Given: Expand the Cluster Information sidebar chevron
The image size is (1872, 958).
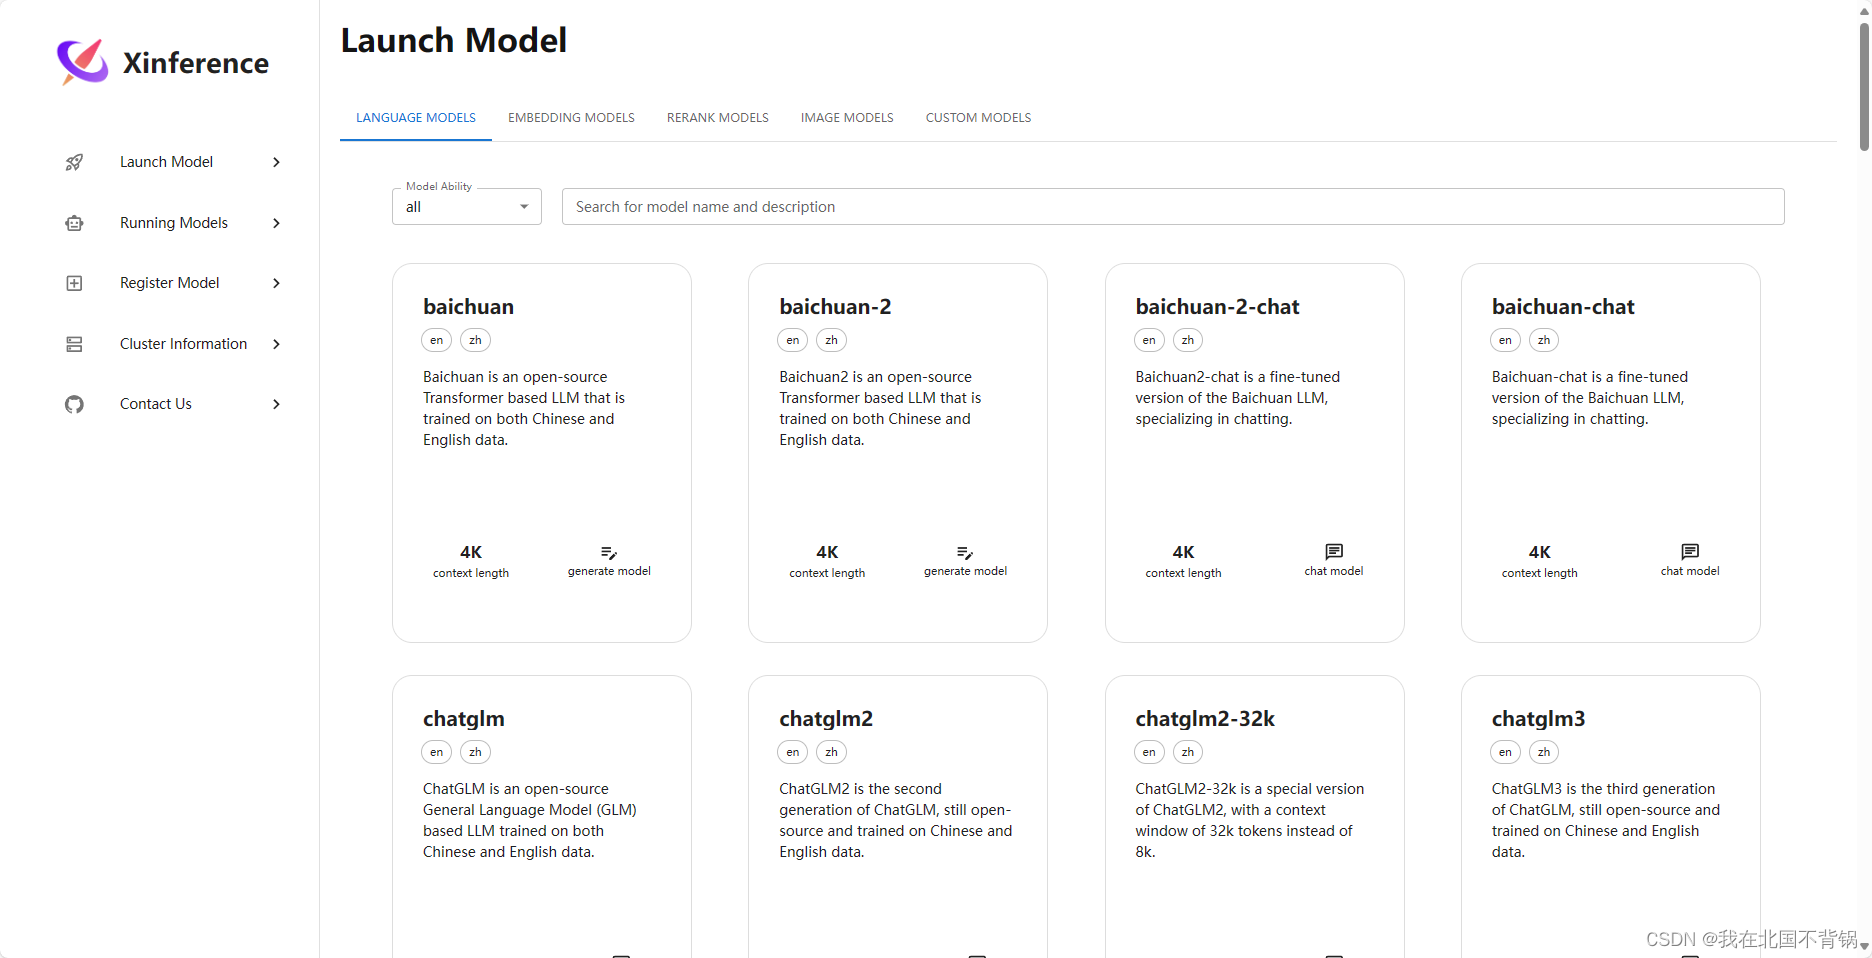Looking at the screenshot, I should pyautogui.click(x=277, y=344).
